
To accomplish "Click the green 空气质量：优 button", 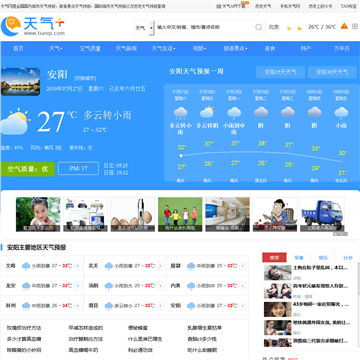I will pos(28,169).
